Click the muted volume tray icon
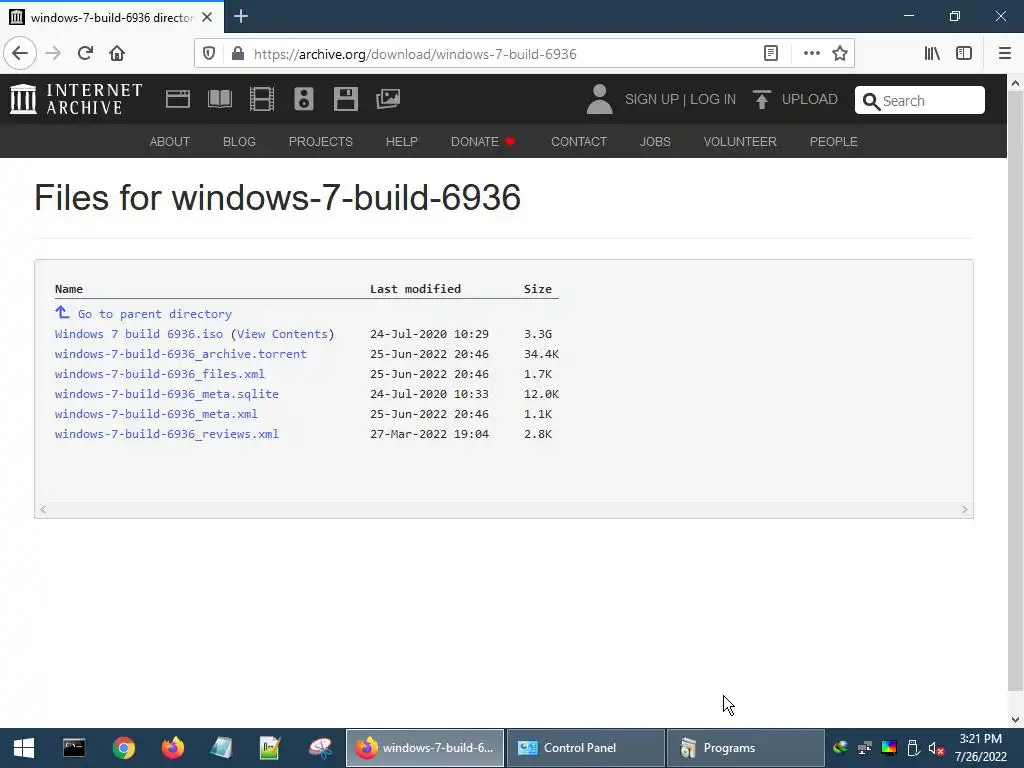The width and height of the screenshot is (1024, 768). 936,748
